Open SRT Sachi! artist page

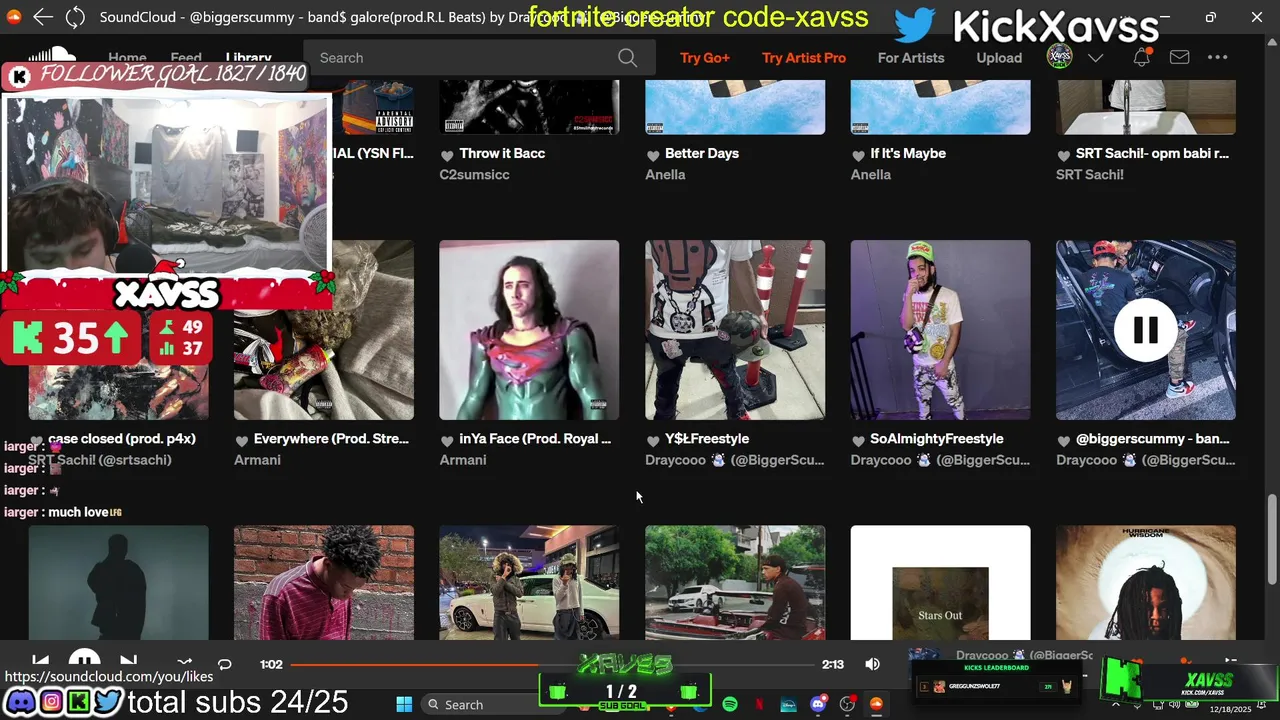click(1090, 174)
